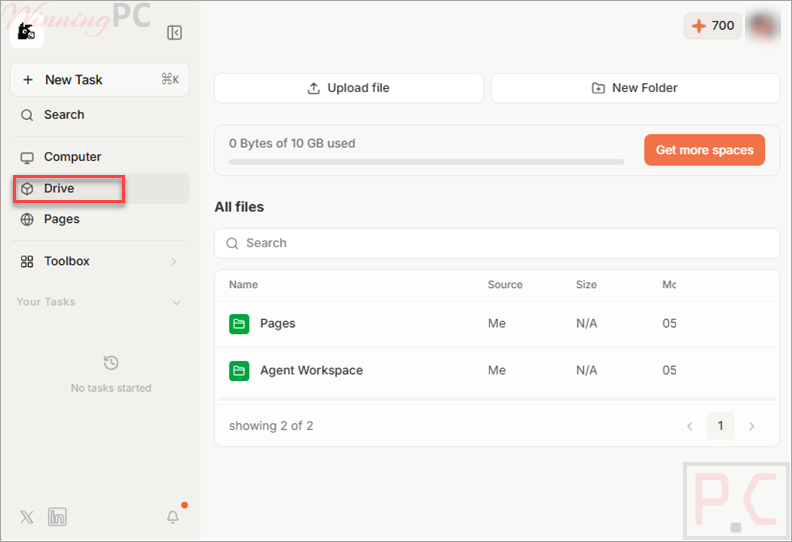Select Drive in the sidebar
This screenshot has width=792, height=542.
click(x=100, y=188)
